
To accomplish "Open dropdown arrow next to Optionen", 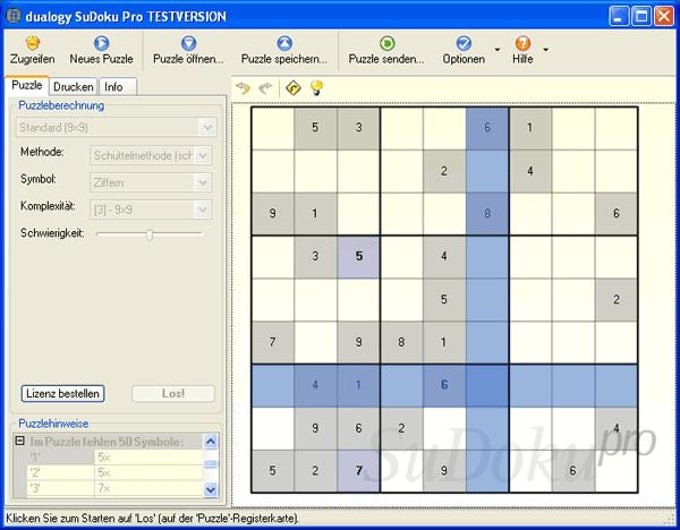I will [497, 49].
